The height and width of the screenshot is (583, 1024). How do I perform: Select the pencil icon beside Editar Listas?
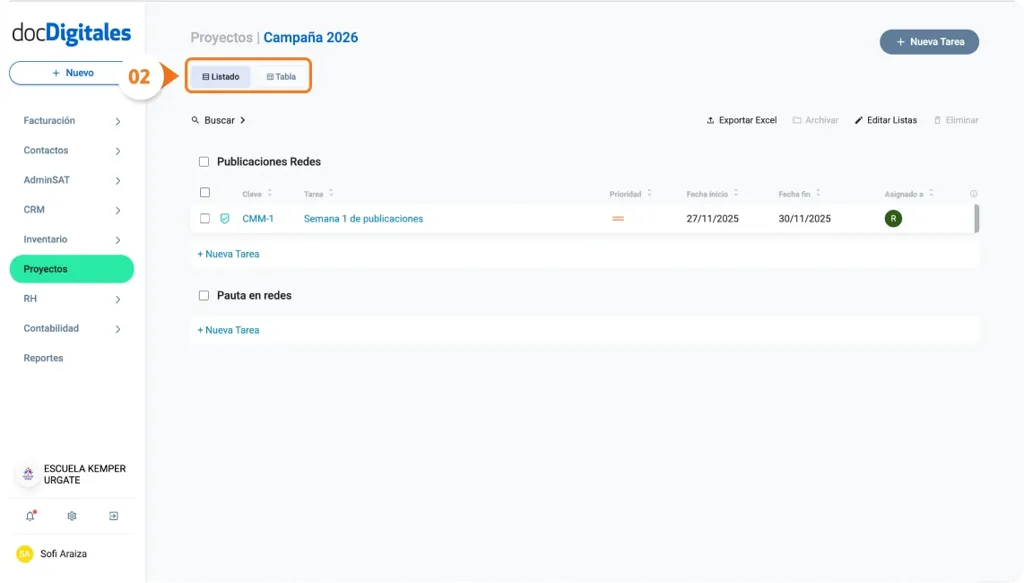857,120
